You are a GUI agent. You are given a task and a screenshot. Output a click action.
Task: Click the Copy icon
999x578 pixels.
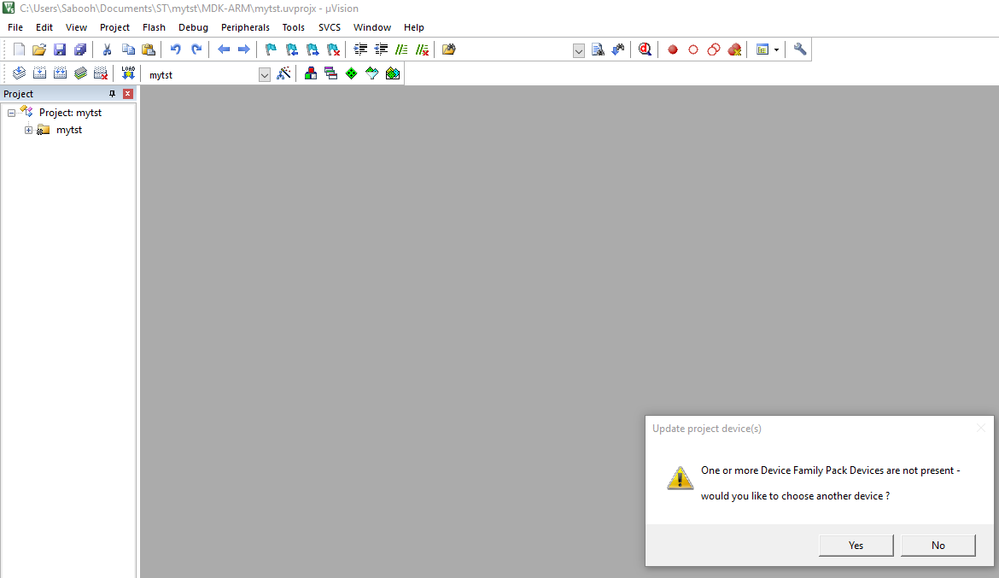coord(128,50)
